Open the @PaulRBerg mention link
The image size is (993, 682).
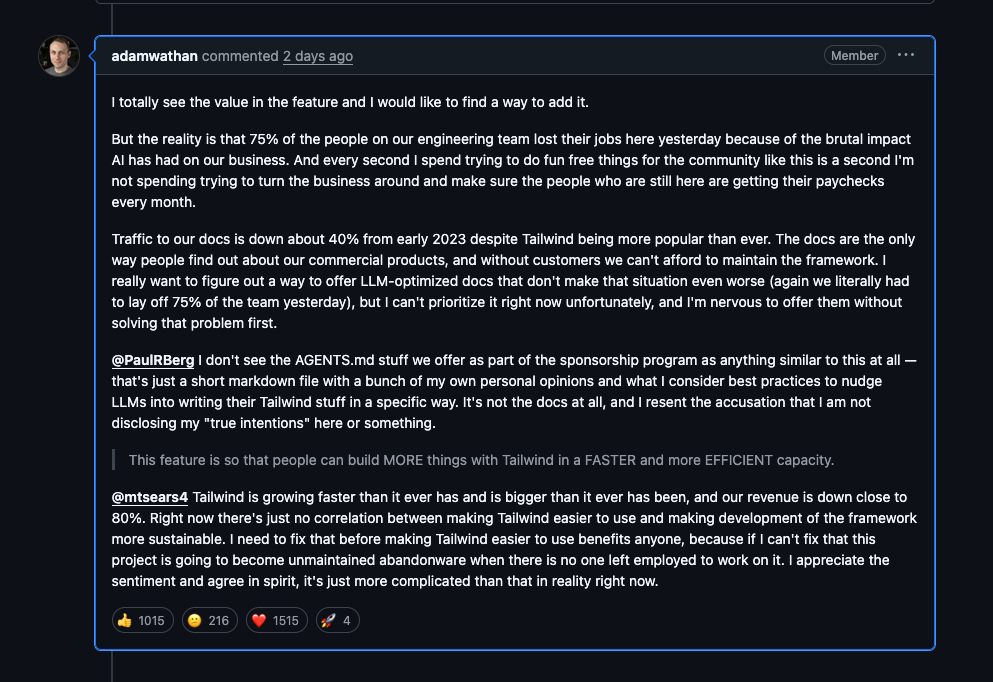(153, 361)
